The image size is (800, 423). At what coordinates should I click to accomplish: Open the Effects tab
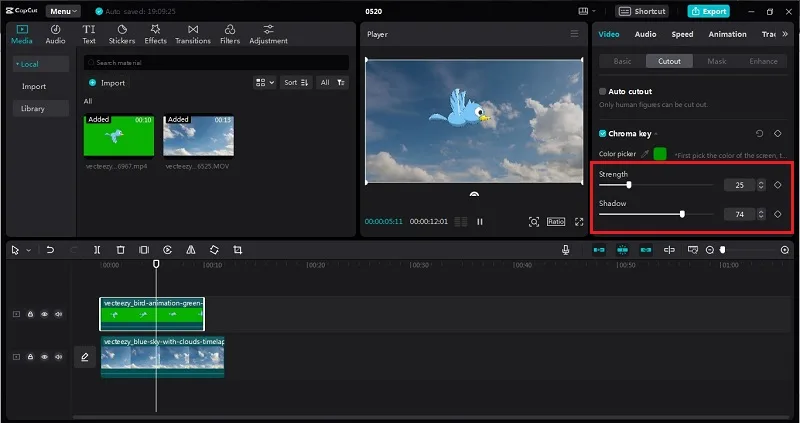click(155, 34)
